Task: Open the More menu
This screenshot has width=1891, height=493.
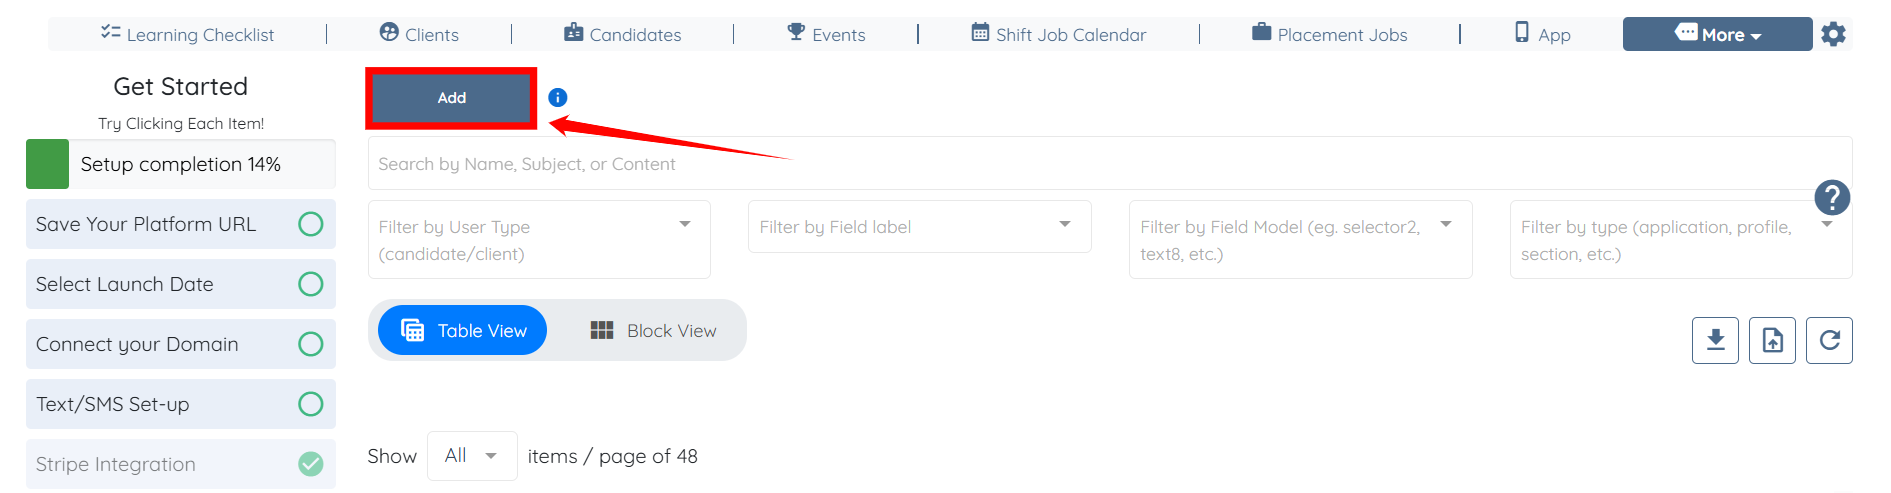Action: (x=1717, y=34)
